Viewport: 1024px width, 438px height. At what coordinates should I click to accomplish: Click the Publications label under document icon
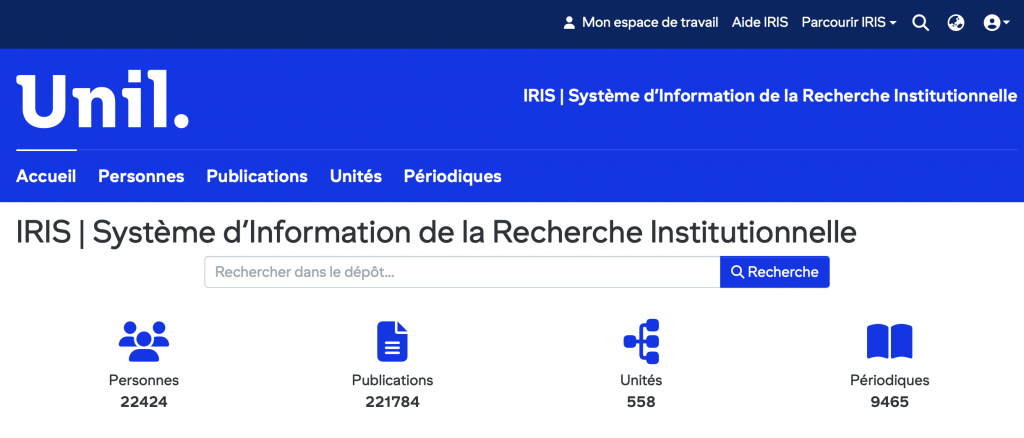(392, 380)
